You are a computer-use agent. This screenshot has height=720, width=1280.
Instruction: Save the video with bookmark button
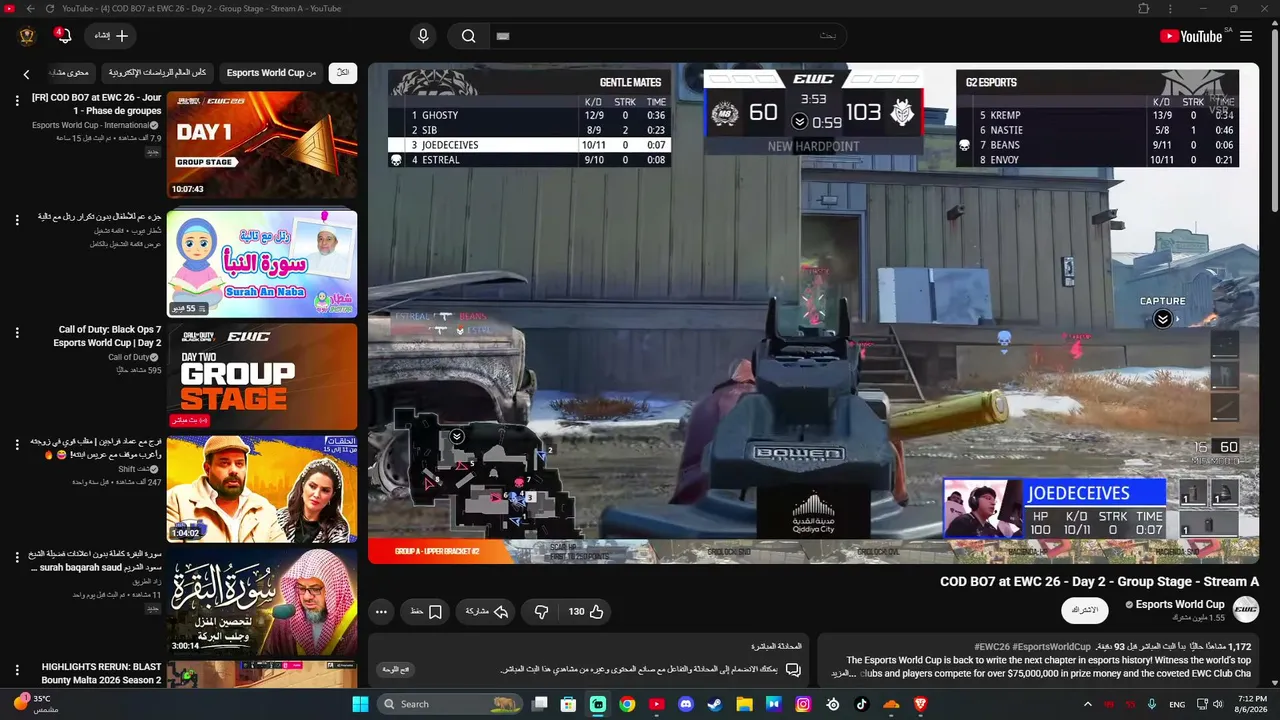point(427,611)
